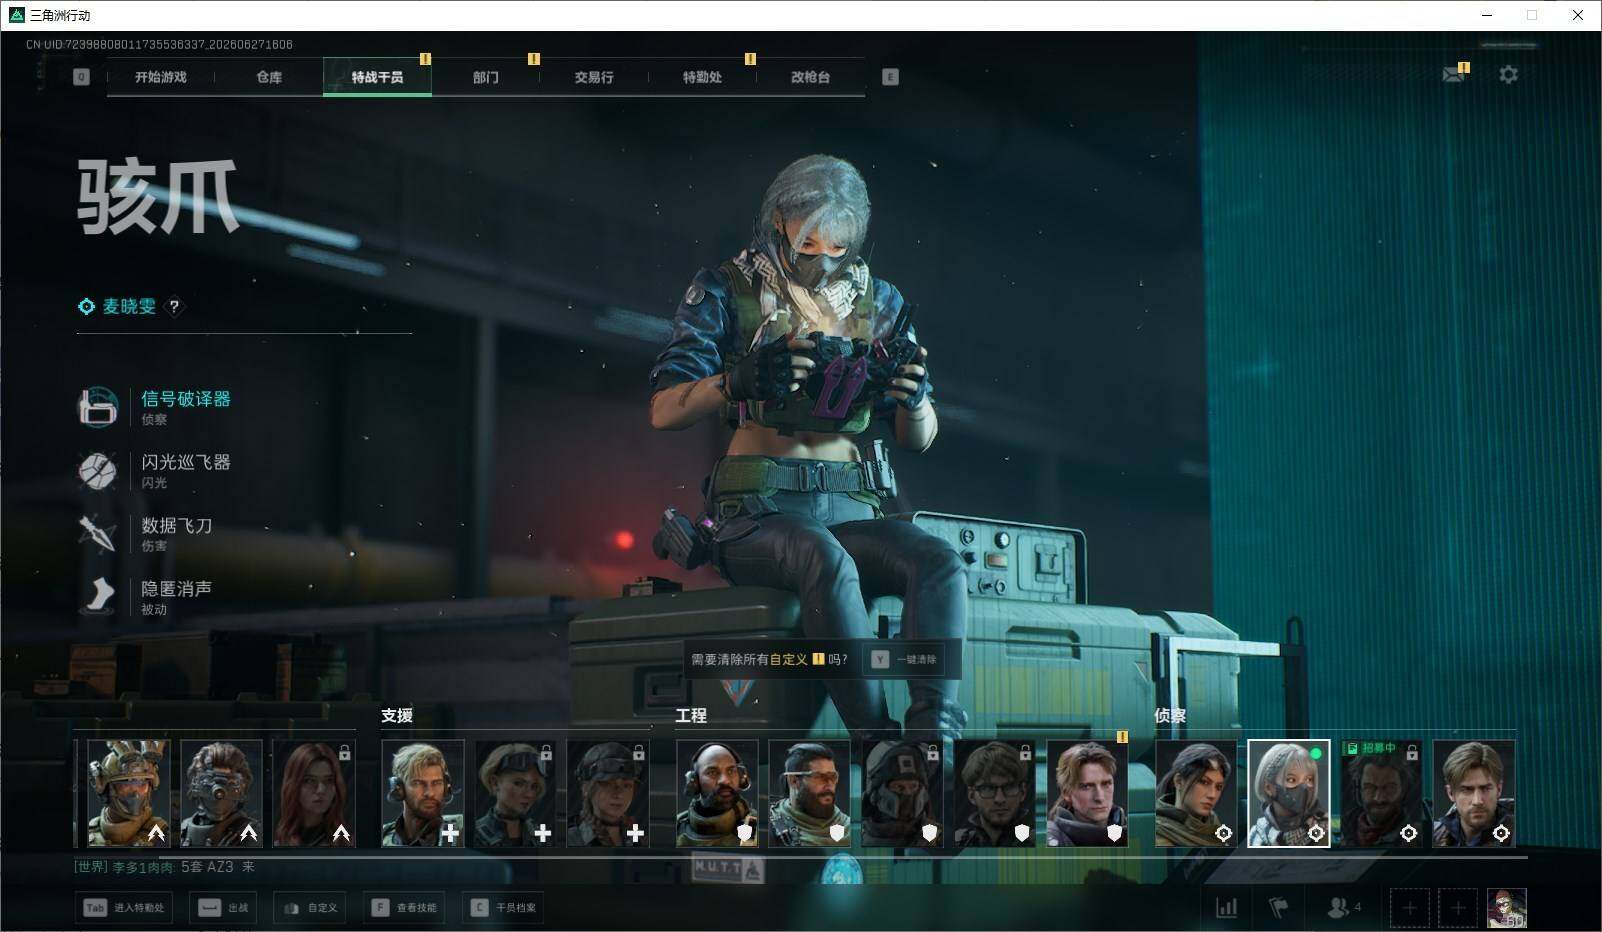Open the settings gear icon
The image size is (1602, 932).
1508,75
